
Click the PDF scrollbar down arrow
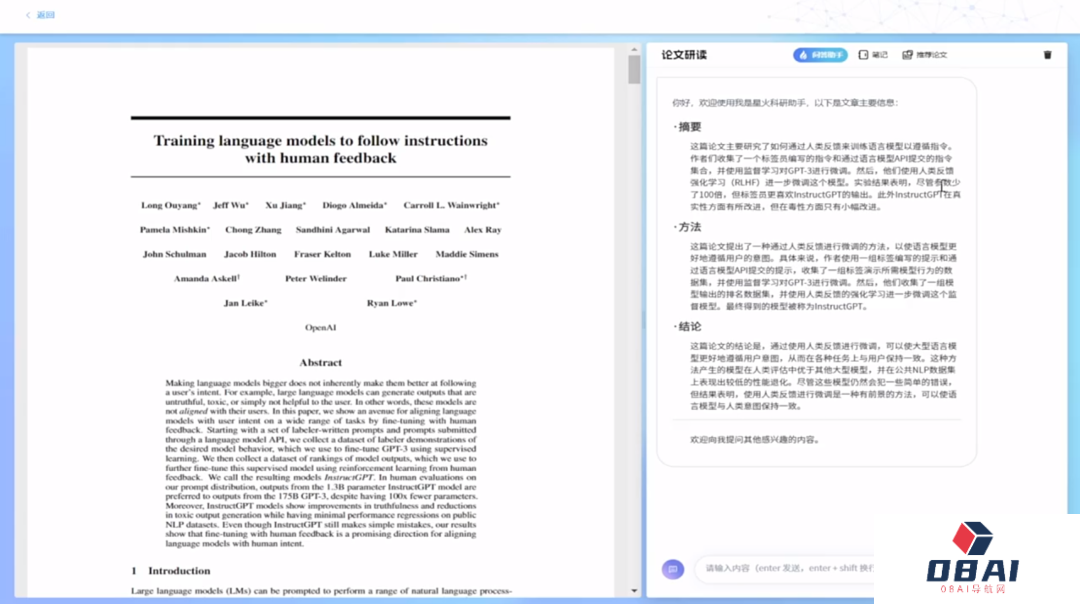634,591
